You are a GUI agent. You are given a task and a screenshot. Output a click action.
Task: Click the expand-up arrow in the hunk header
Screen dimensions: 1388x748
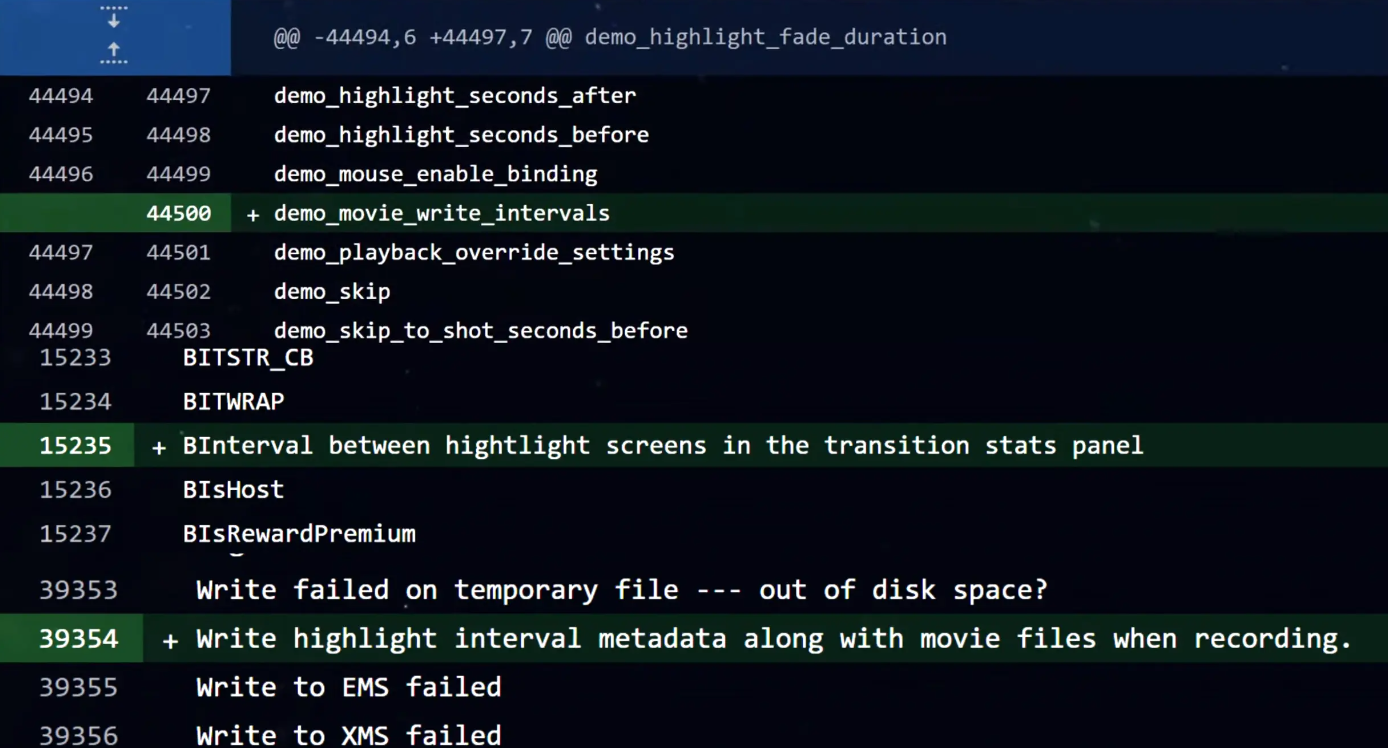pos(114,52)
